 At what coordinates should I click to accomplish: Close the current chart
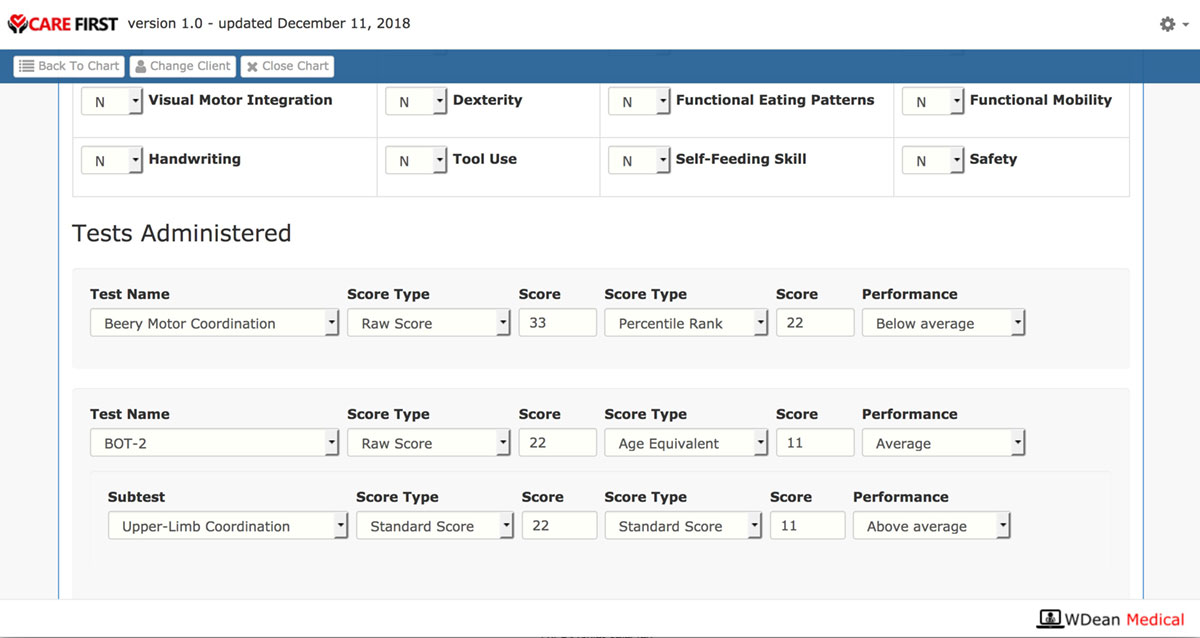coord(287,66)
